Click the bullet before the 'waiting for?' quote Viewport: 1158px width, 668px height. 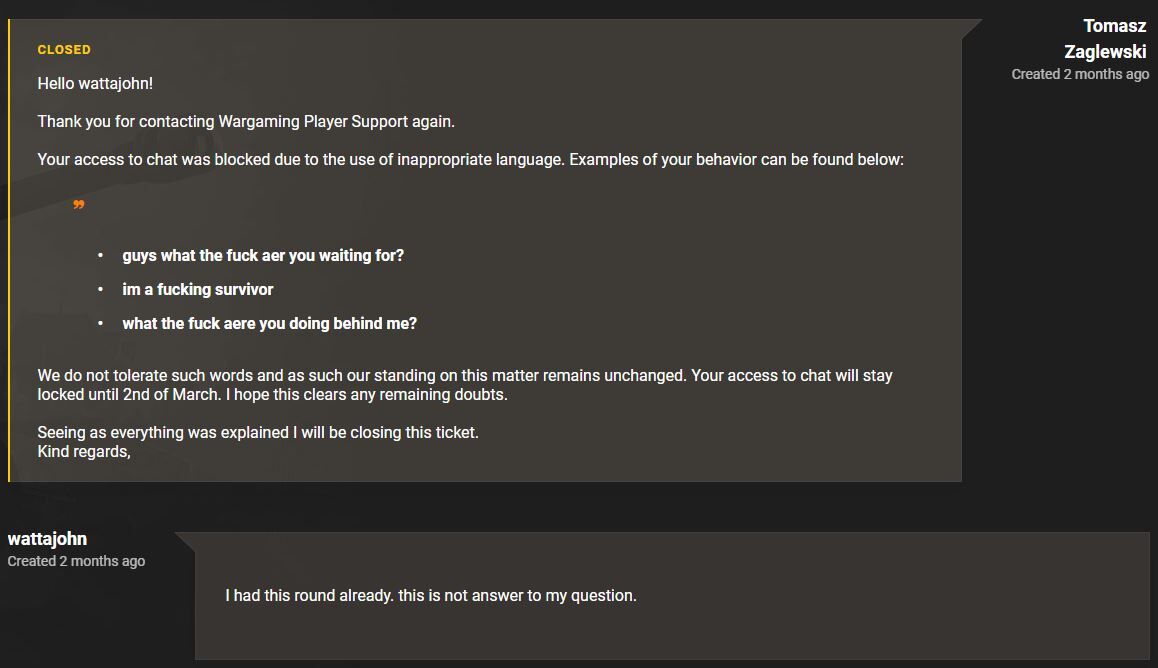click(101, 255)
